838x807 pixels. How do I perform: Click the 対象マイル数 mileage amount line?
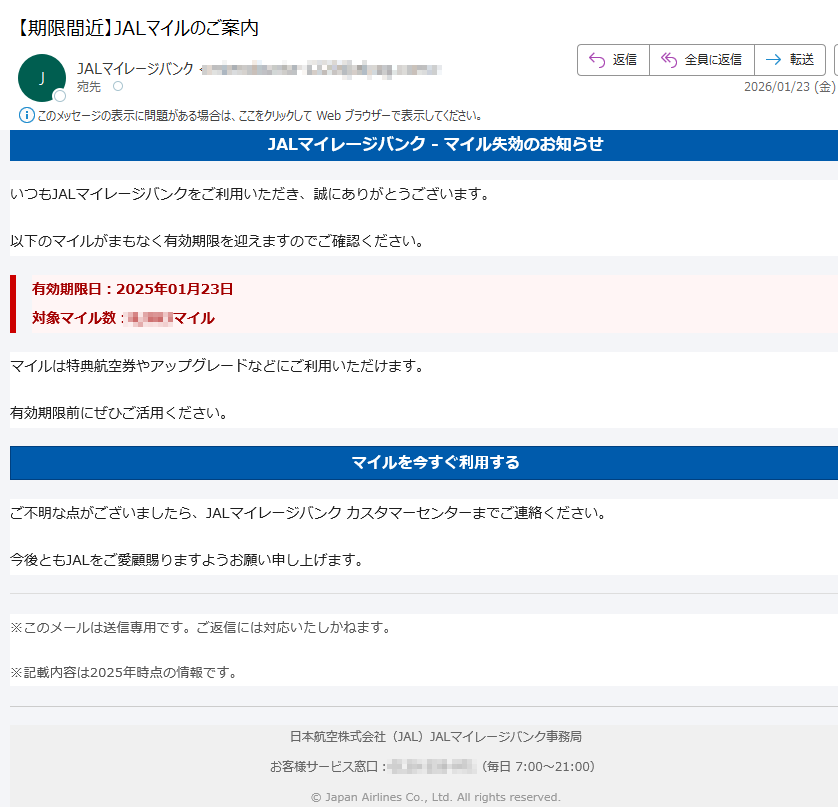click(123, 318)
